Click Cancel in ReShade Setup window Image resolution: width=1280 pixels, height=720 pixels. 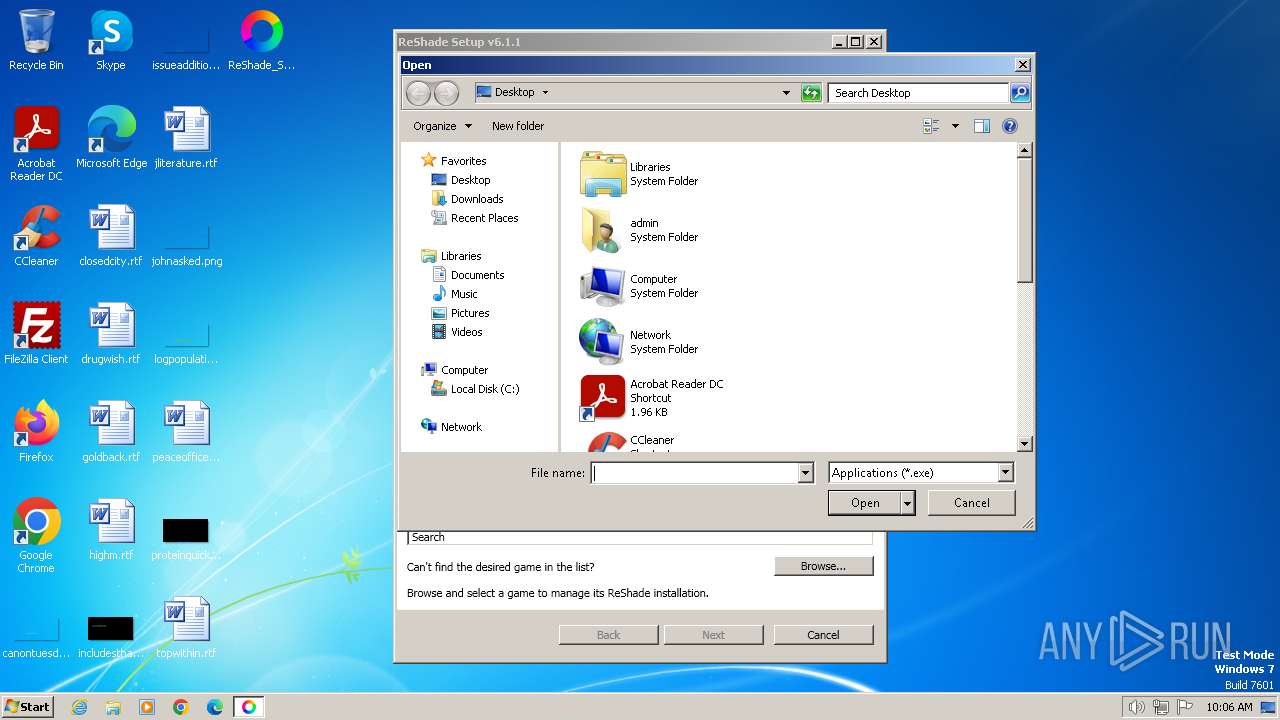coord(823,635)
